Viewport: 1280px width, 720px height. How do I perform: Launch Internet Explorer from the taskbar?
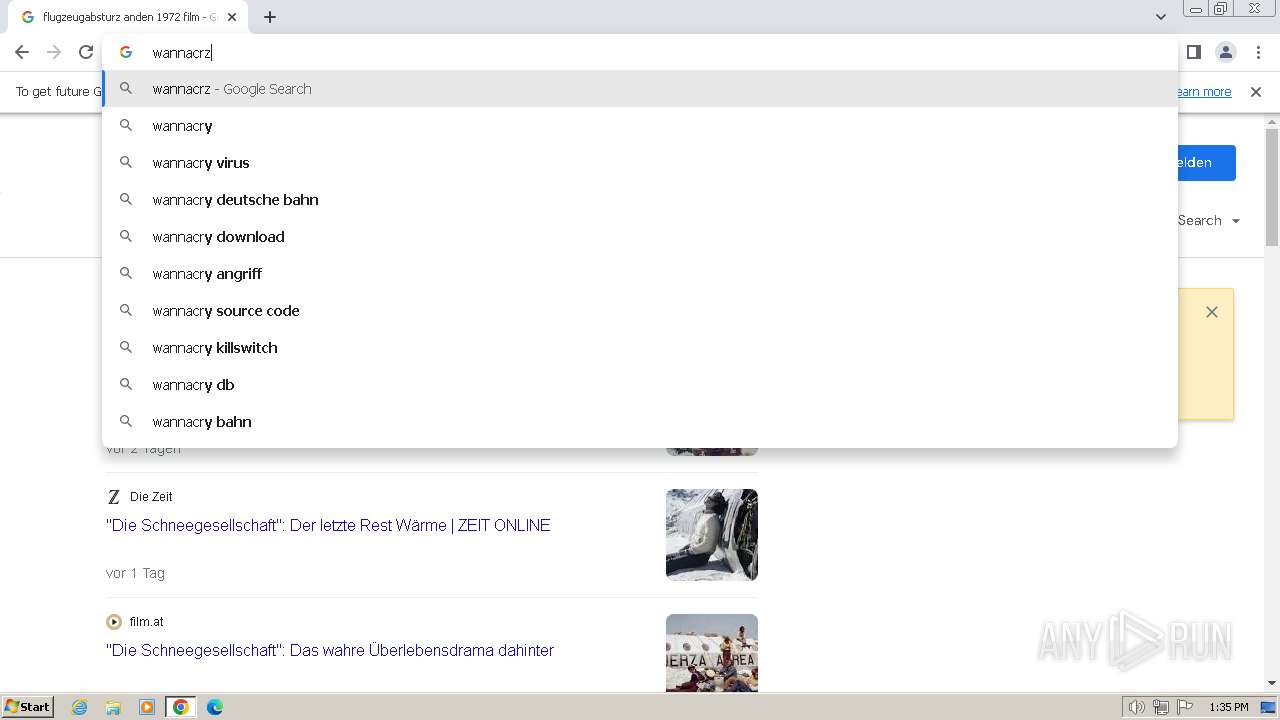click(80, 707)
